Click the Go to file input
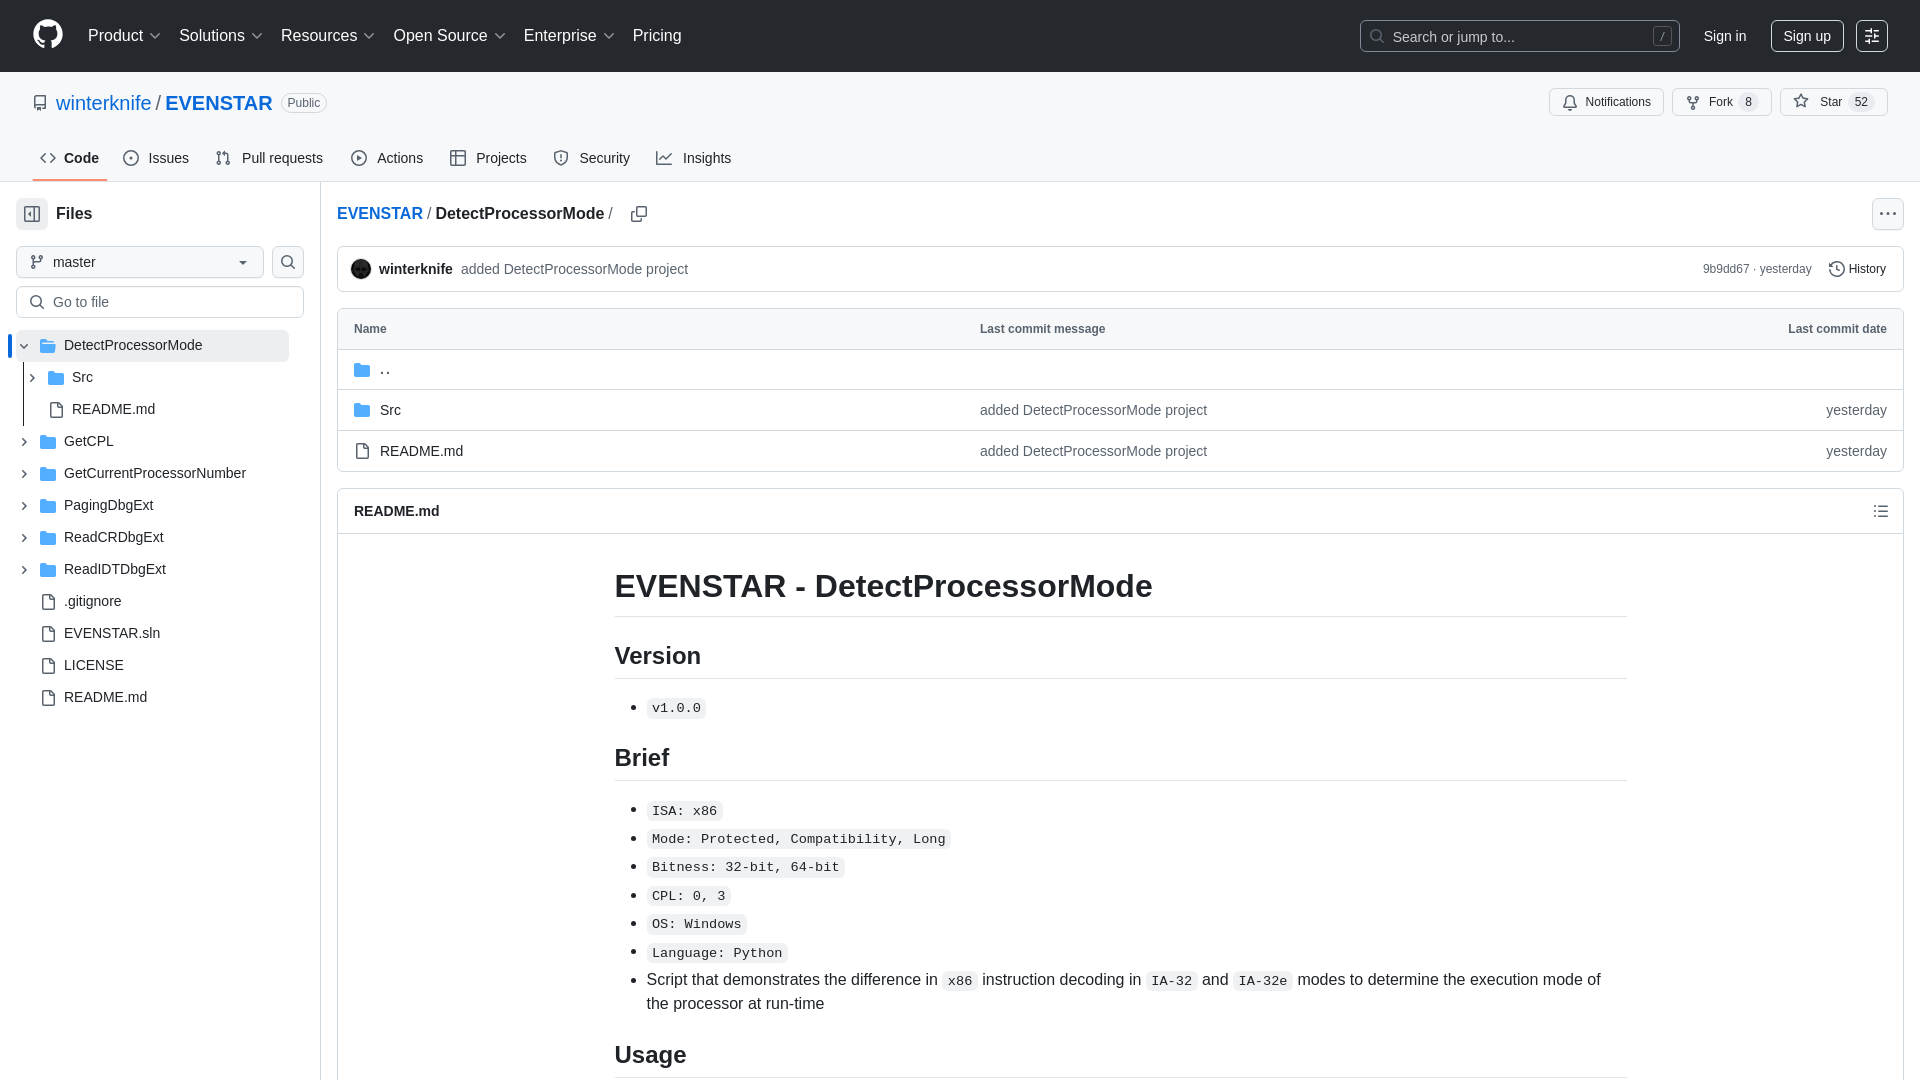This screenshot has height=1080, width=1920. [160, 302]
